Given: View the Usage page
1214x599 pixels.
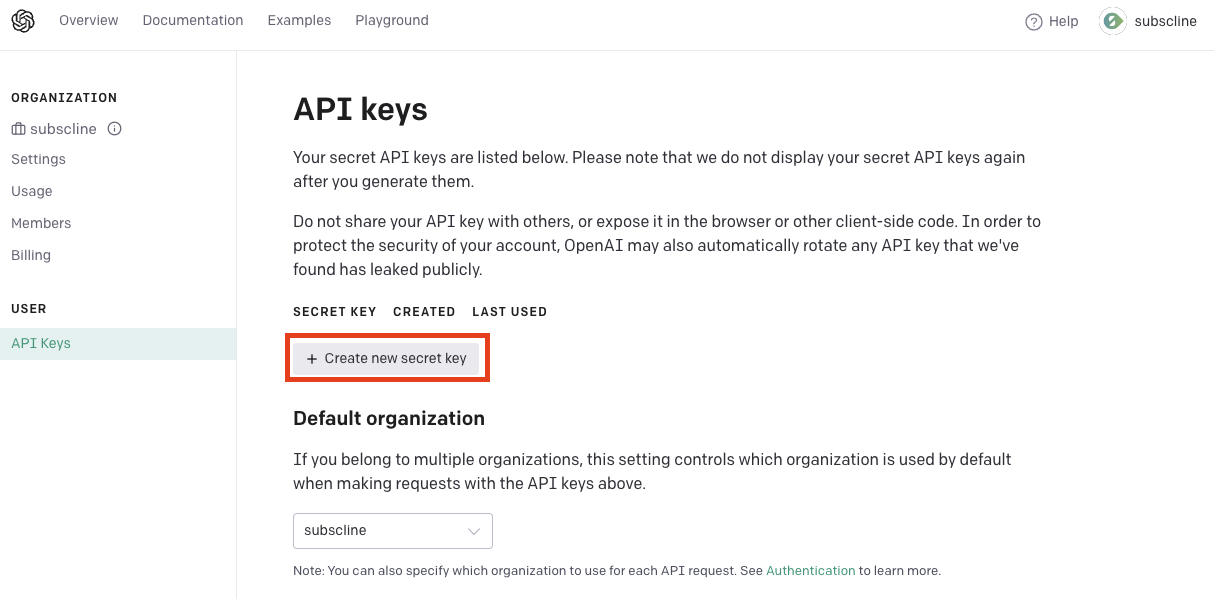Looking at the screenshot, I should [32, 192].
